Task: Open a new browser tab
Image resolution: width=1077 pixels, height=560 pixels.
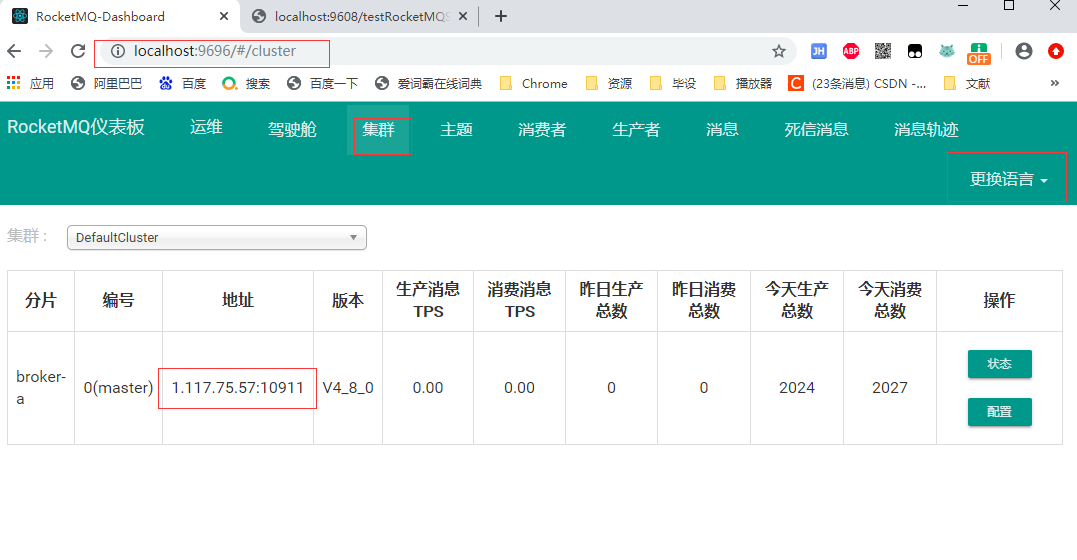Action: (501, 16)
